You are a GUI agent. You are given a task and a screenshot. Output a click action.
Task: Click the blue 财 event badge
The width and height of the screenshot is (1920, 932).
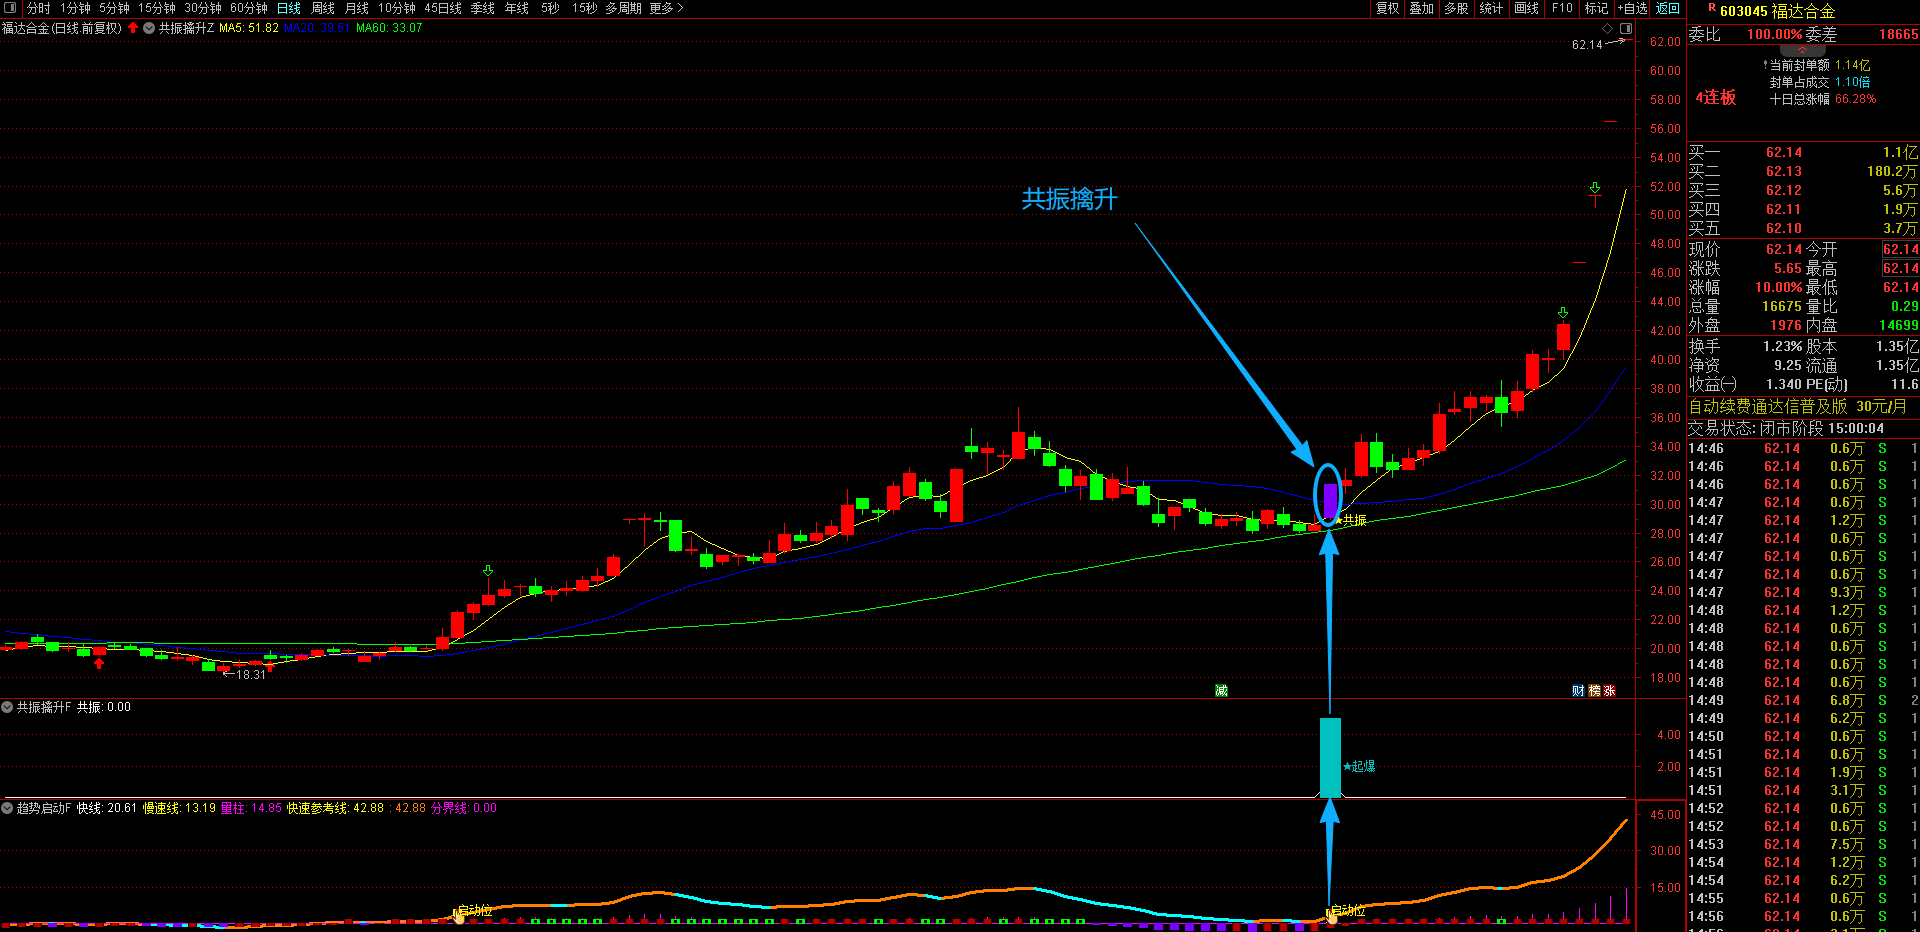point(1578,691)
